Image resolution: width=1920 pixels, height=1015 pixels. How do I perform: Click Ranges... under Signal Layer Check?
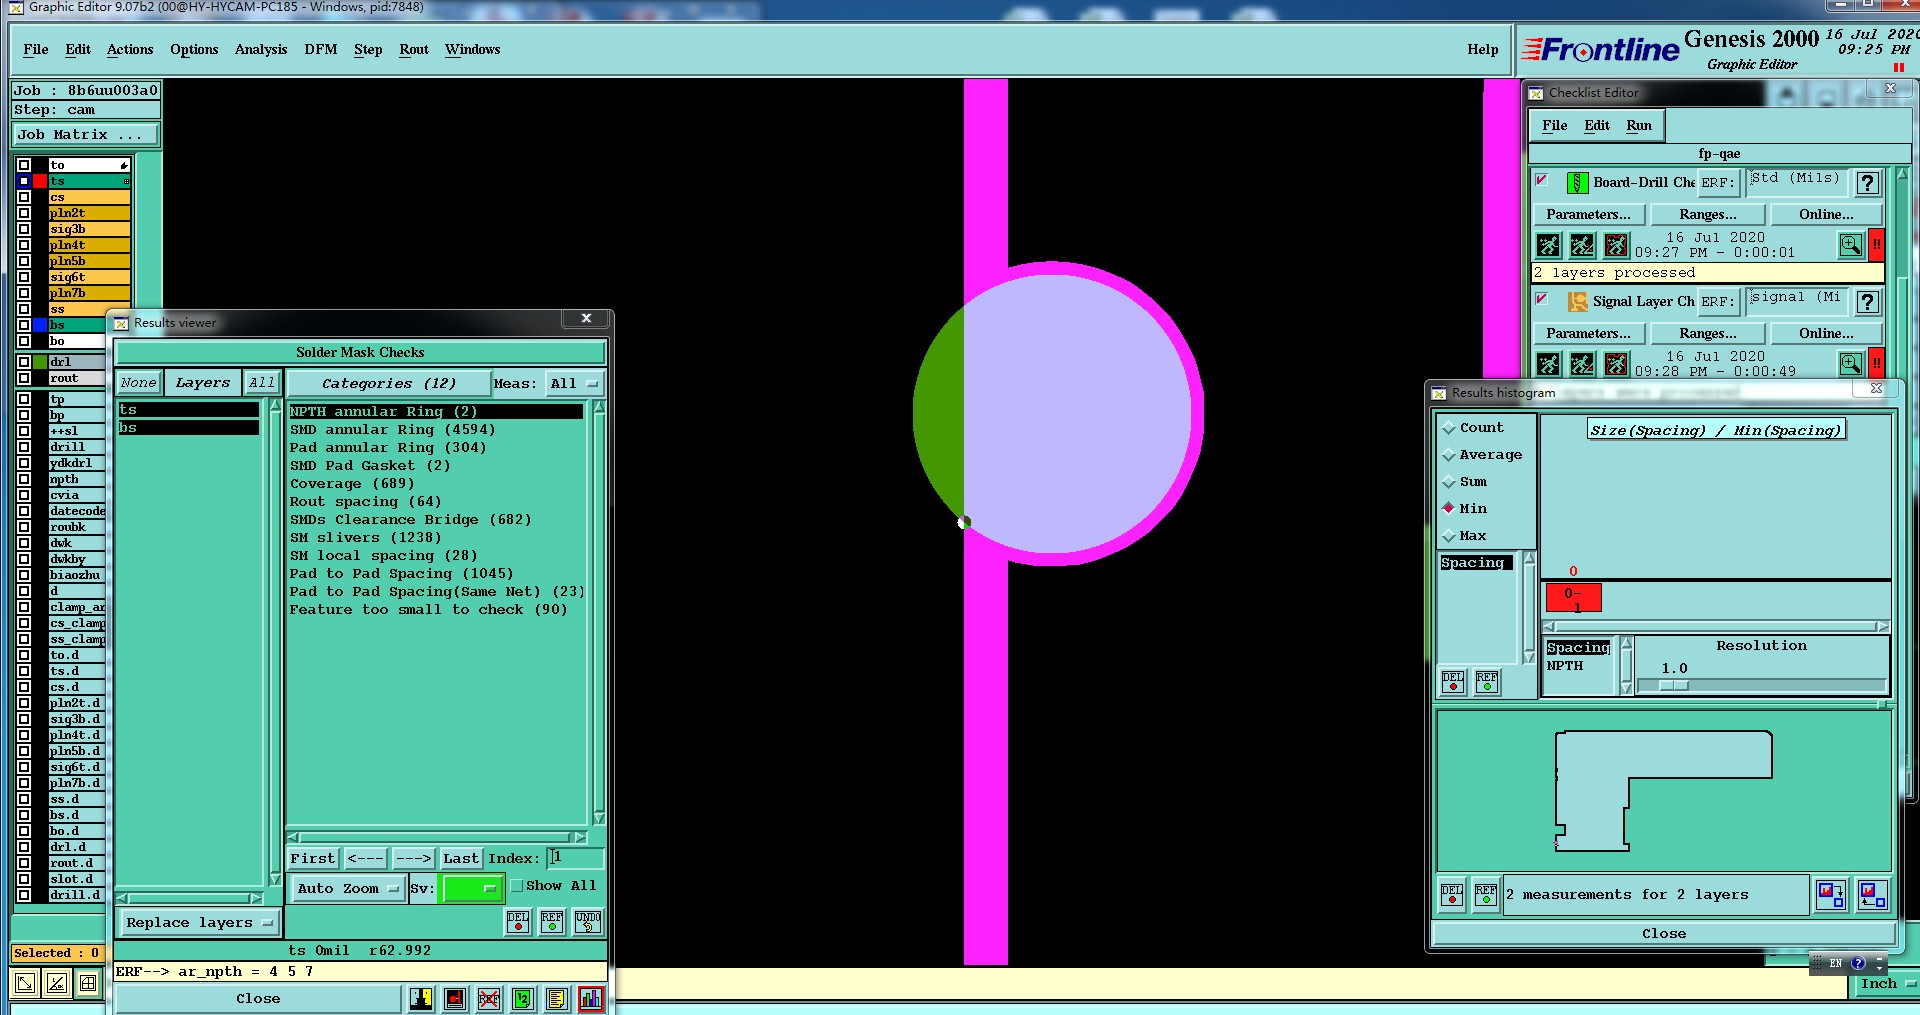pos(1708,334)
